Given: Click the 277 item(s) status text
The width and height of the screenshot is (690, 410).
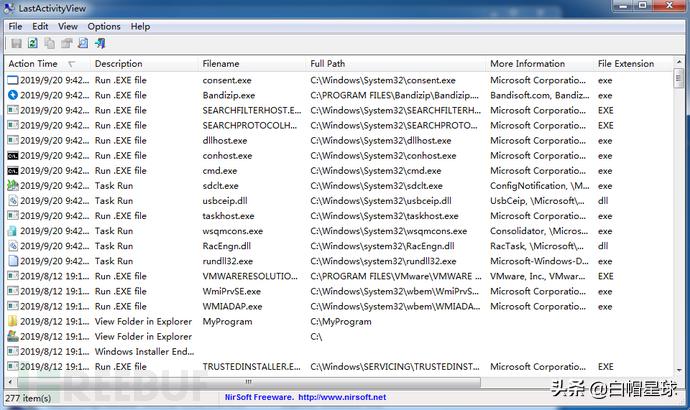Looking at the screenshot, I should click(x=28, y=398).
